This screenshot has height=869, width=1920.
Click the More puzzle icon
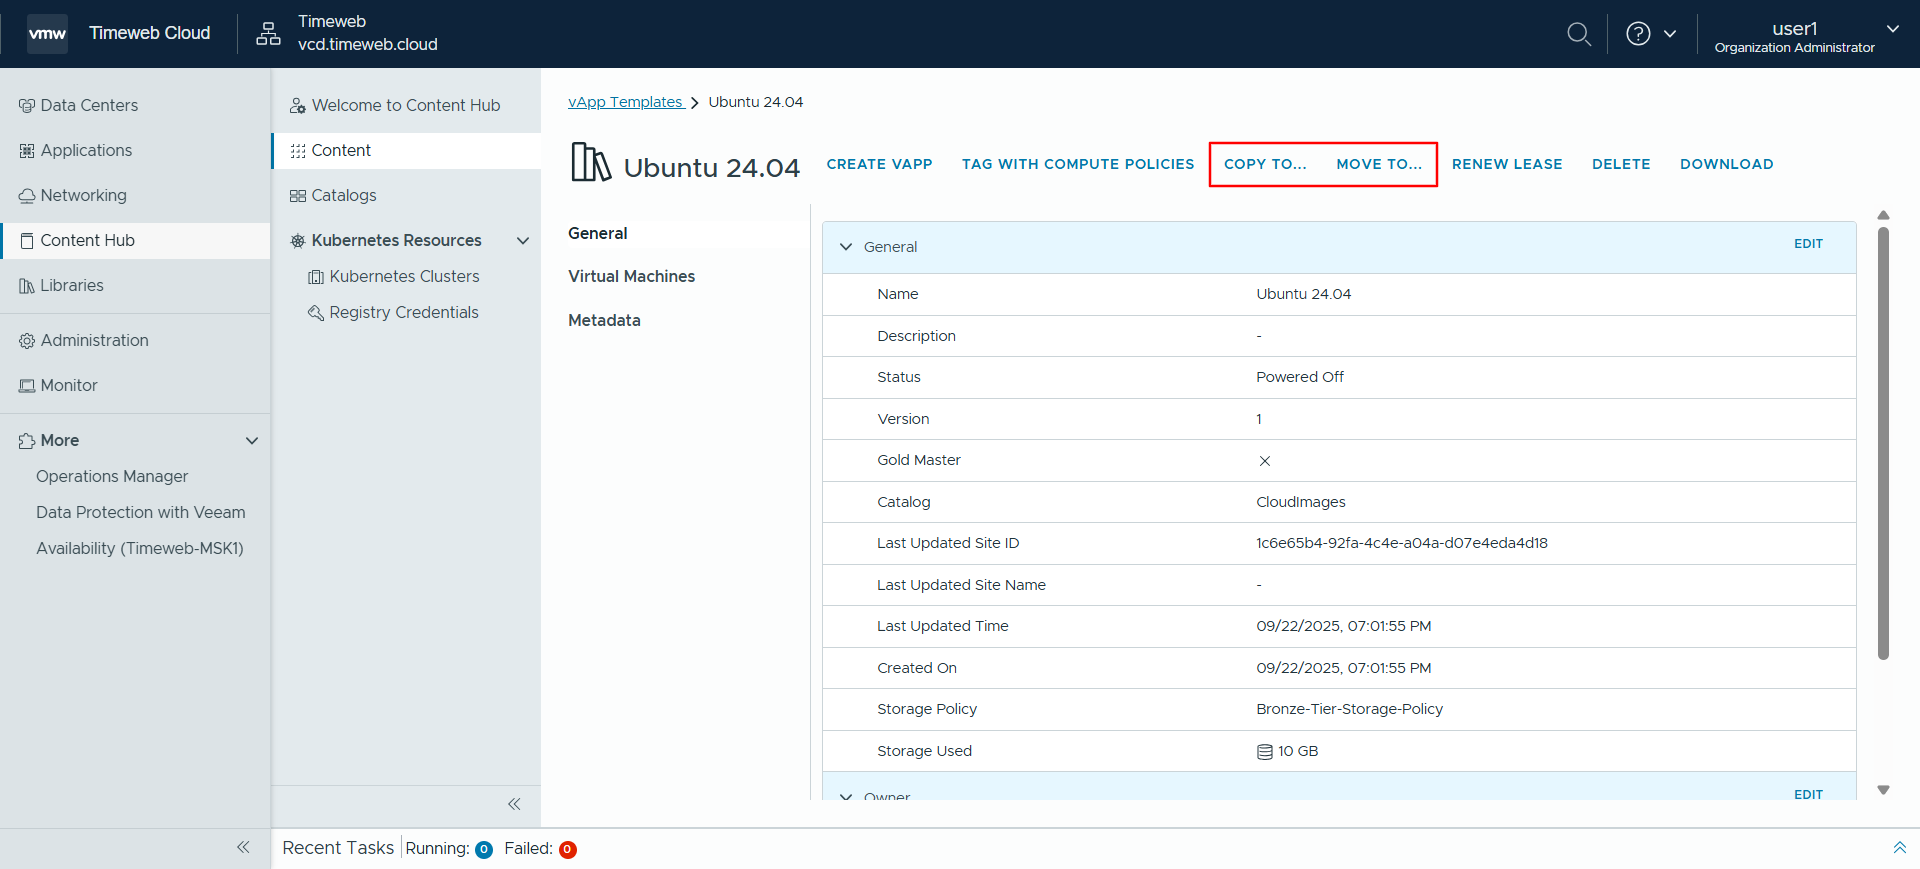[27, 441]
